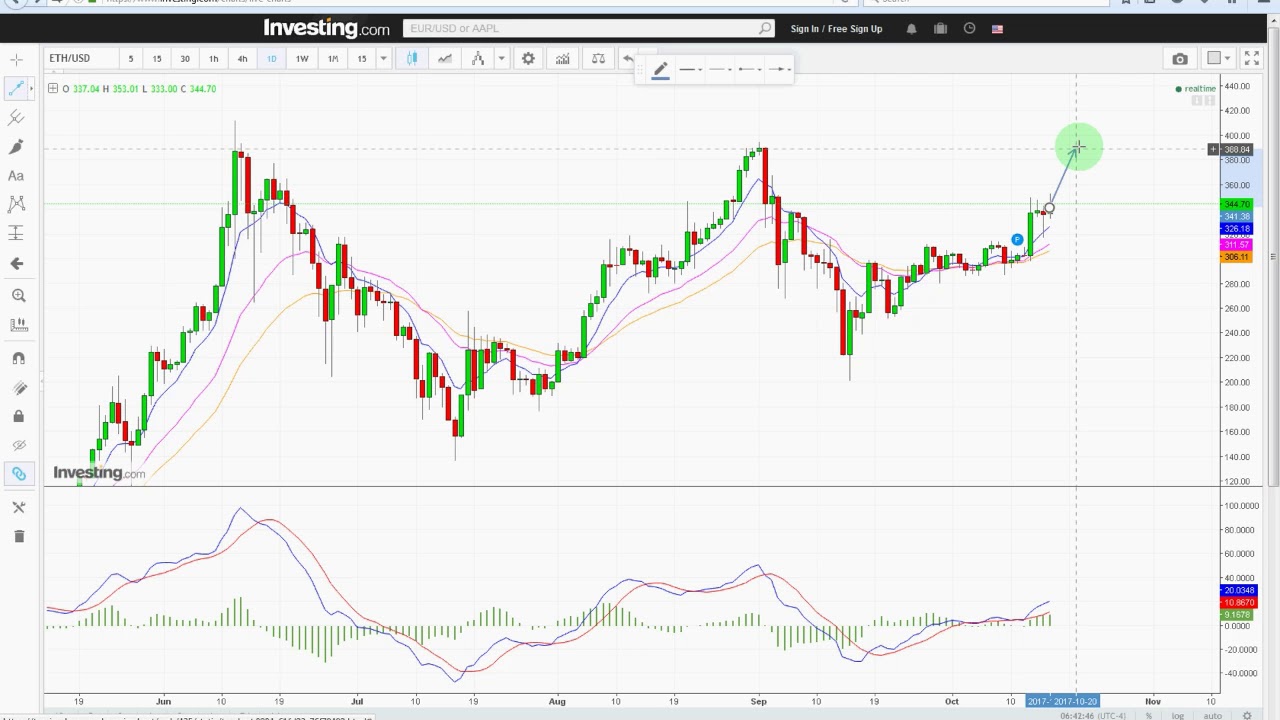Select the text annotation tool

point(16,176)
